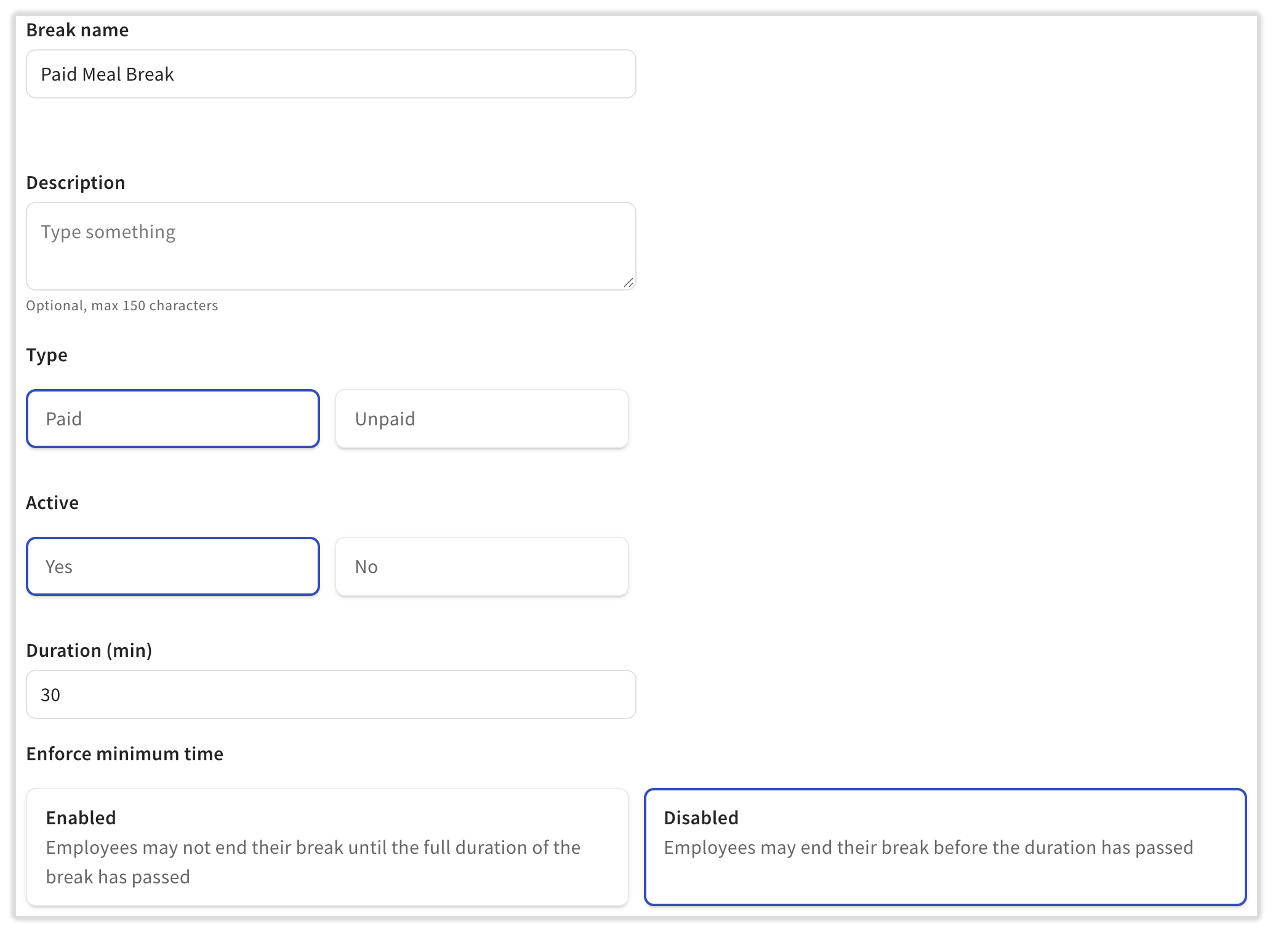Click 'Employees may end their break' text
The width and height of the screenshot is (1272, 932).
pos(928,848)
